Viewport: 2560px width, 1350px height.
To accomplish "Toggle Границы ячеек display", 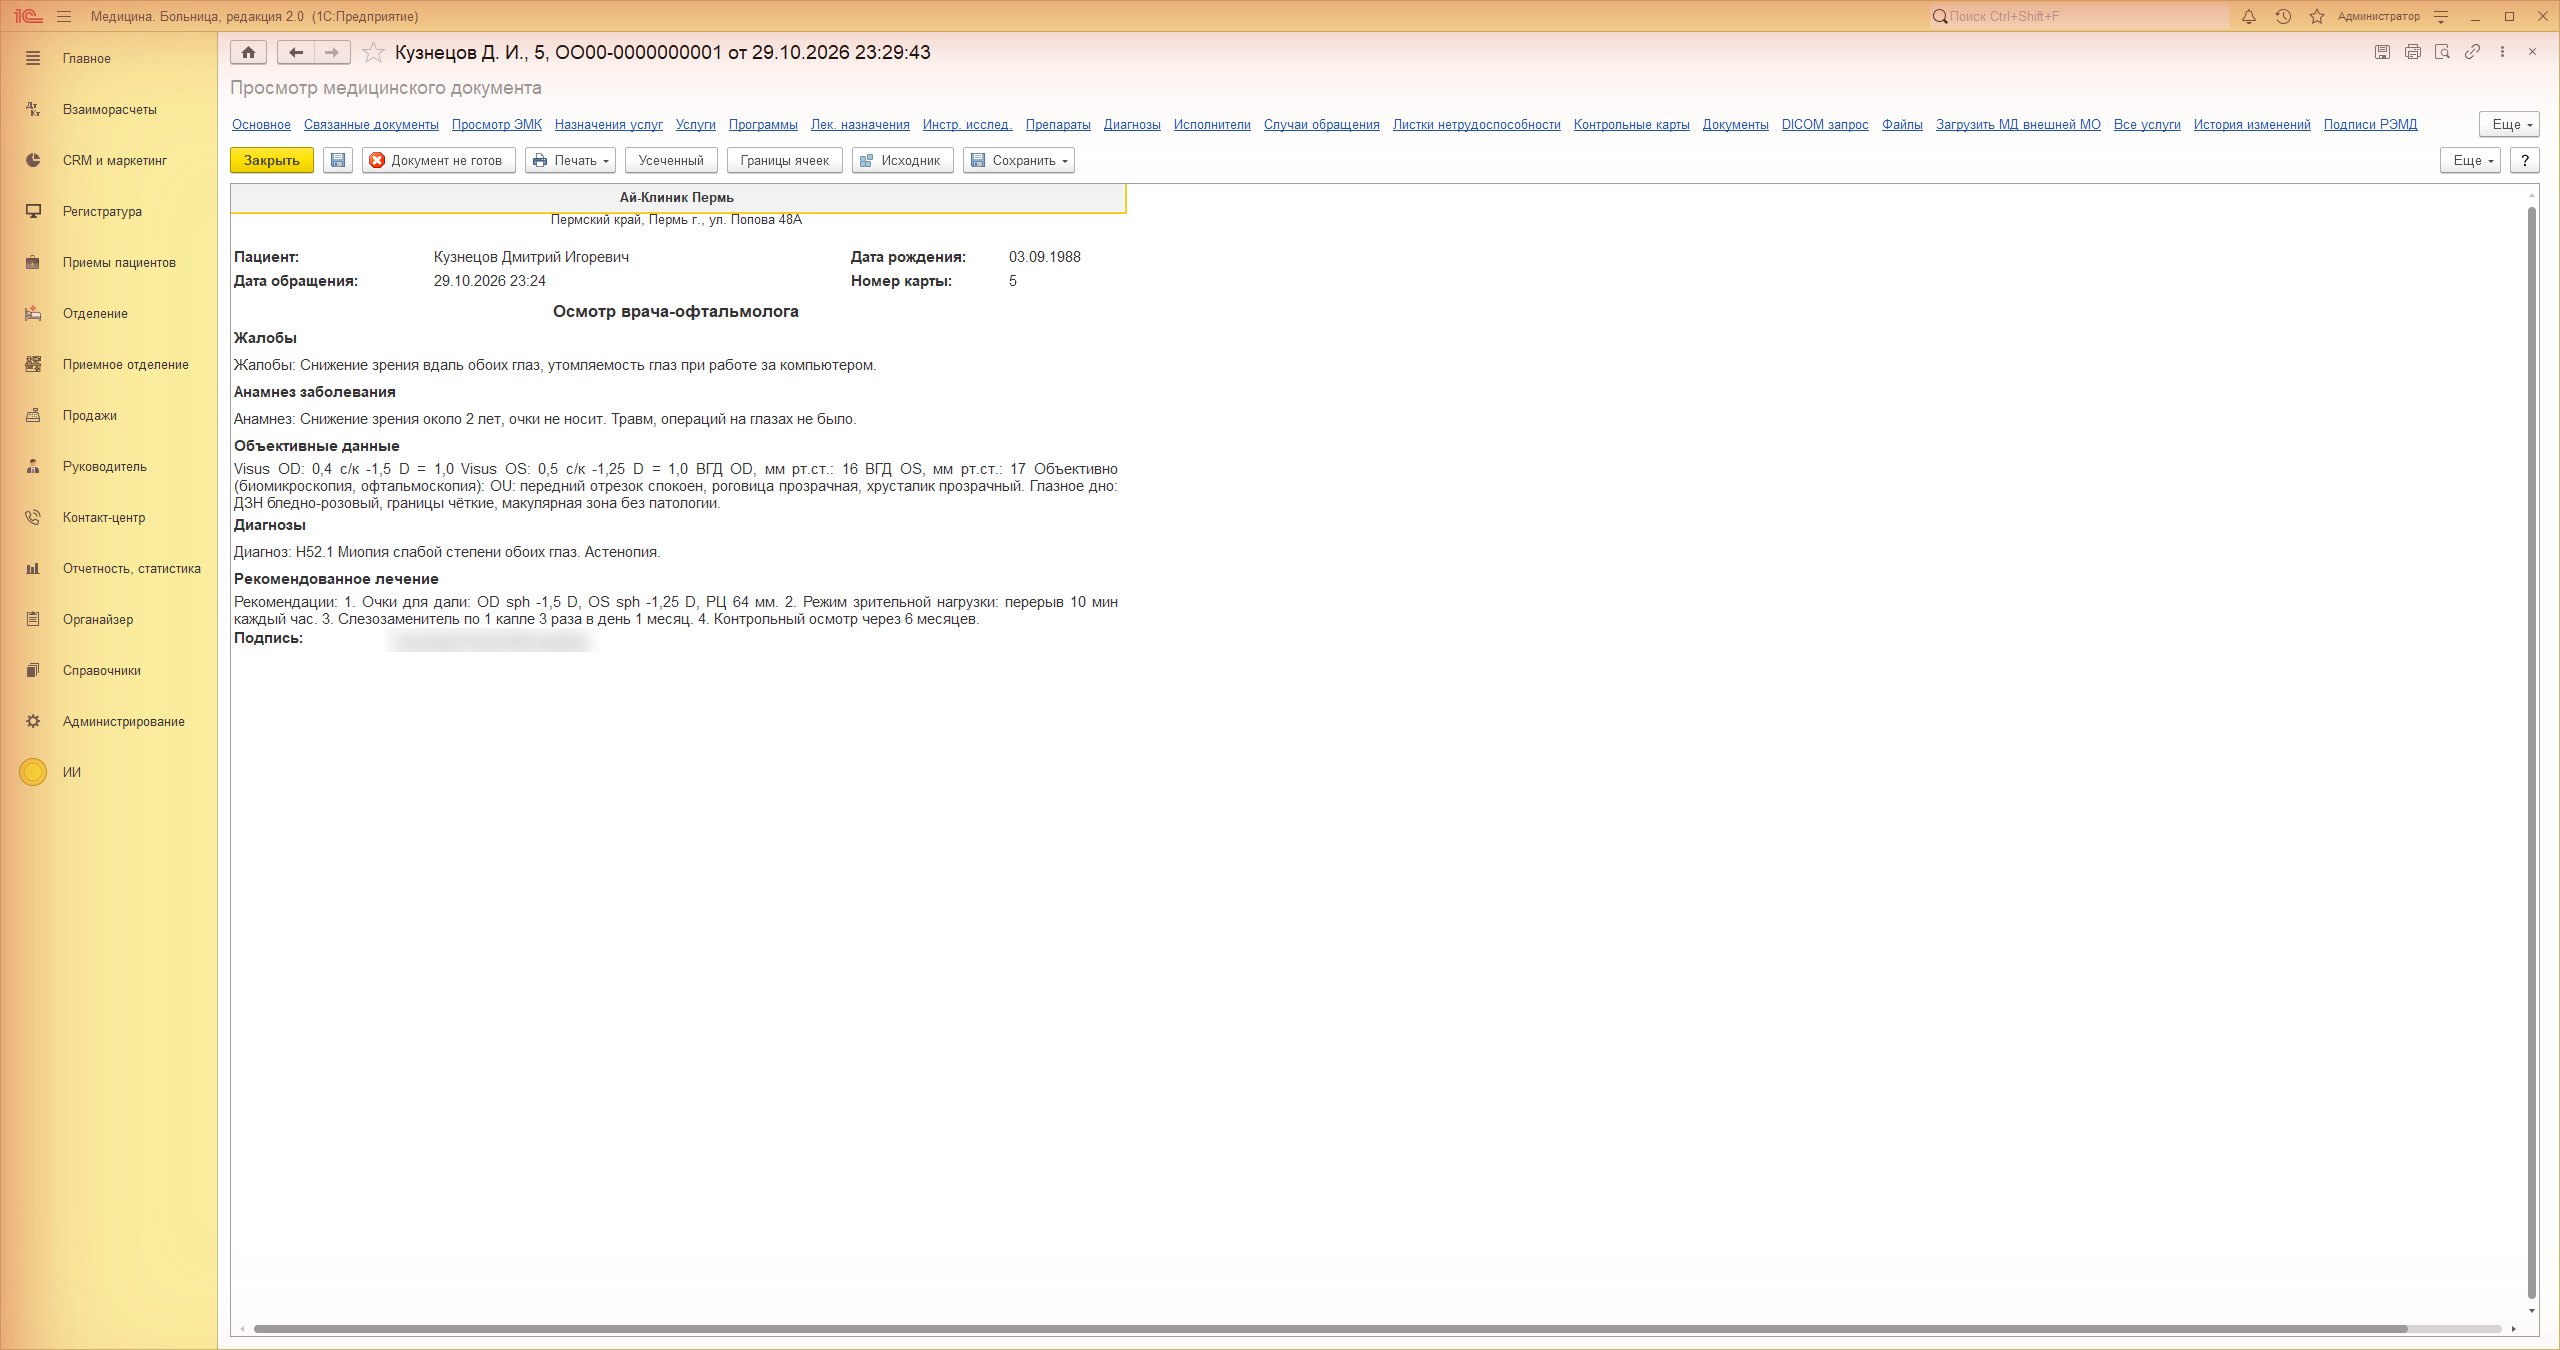I will click(x=785, y=160).
